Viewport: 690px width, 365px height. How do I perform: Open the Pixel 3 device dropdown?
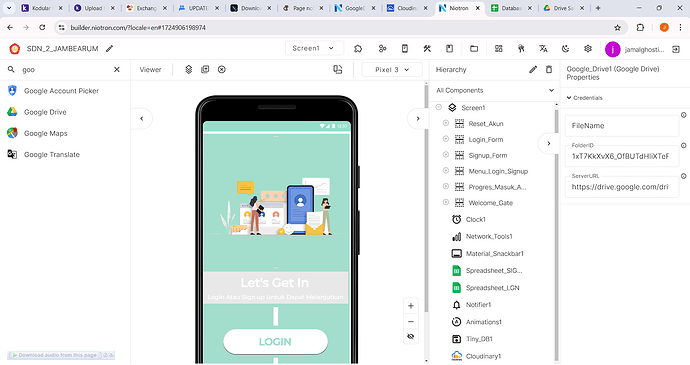point(392,70)
